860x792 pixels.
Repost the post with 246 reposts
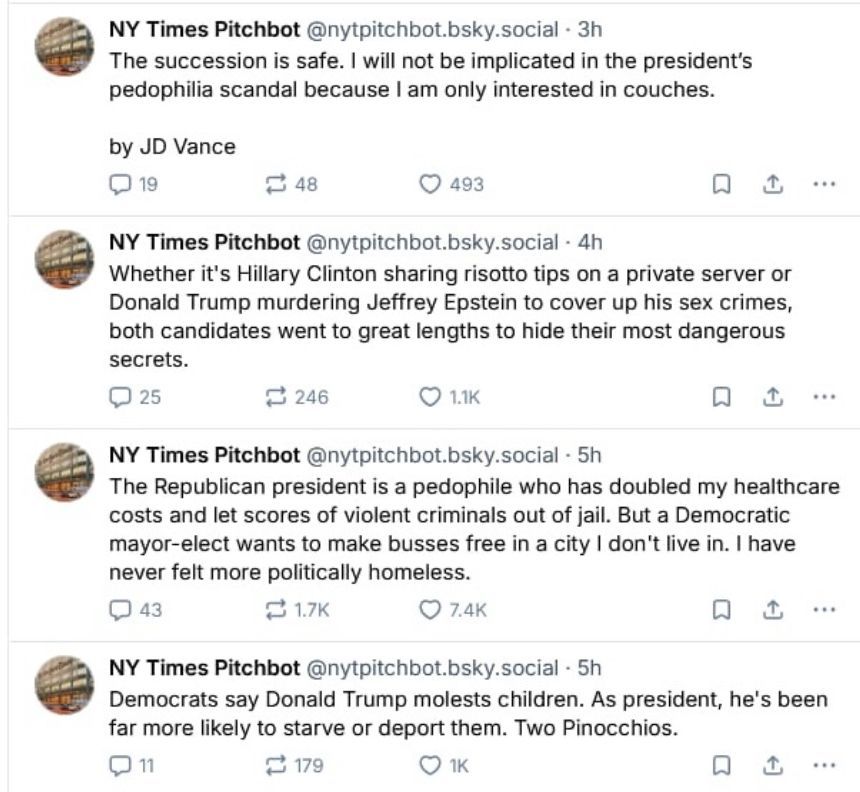pyautogui.click(x=274, y=397)
